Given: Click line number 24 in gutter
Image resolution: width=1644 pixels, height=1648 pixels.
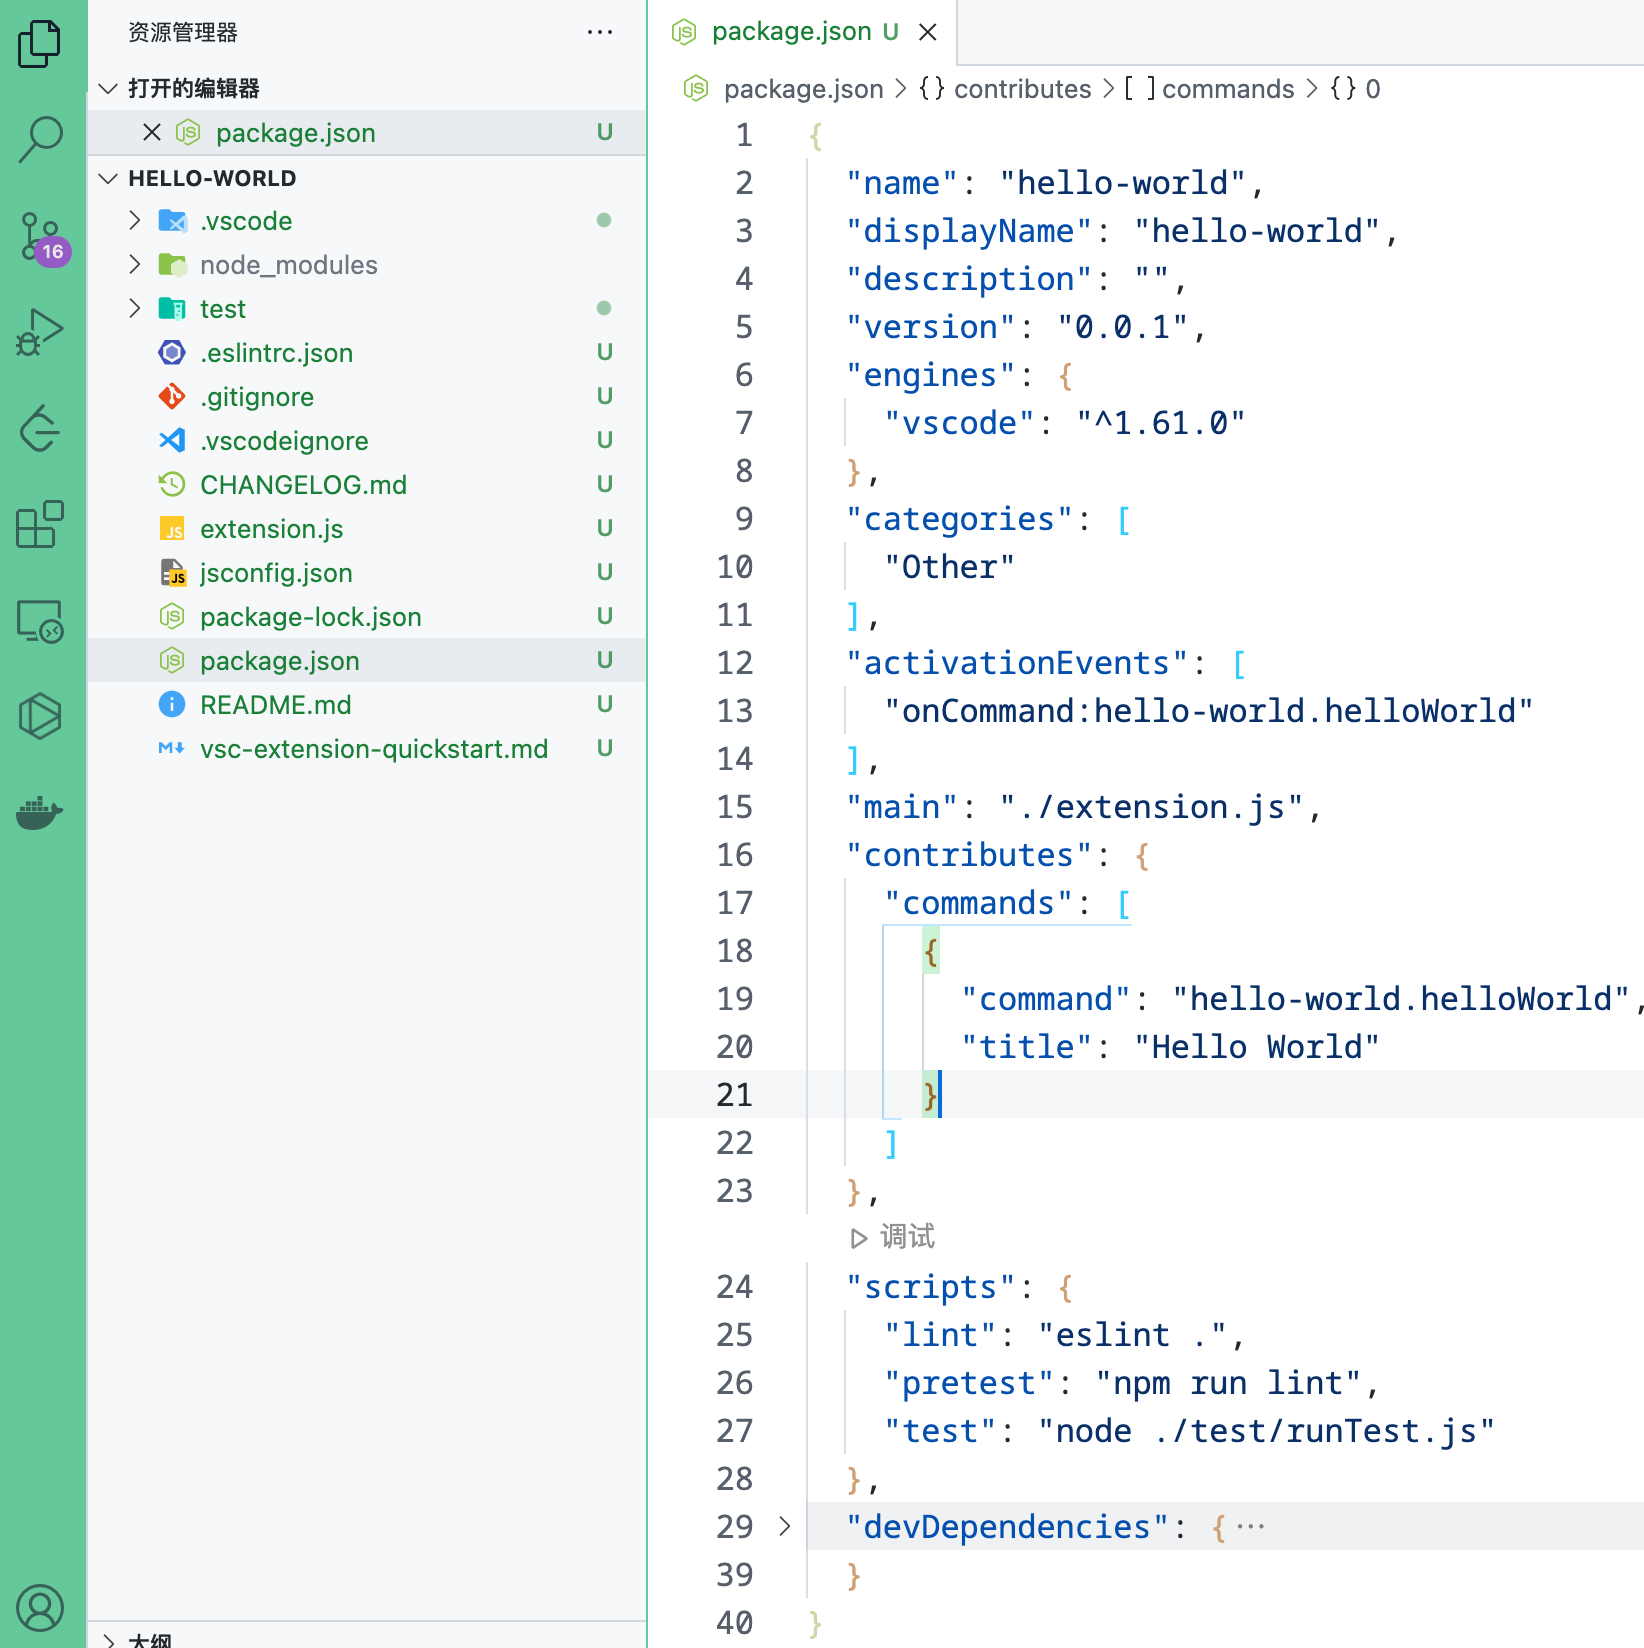Looking at the screenshot, I should click(x=735, y=1287).
